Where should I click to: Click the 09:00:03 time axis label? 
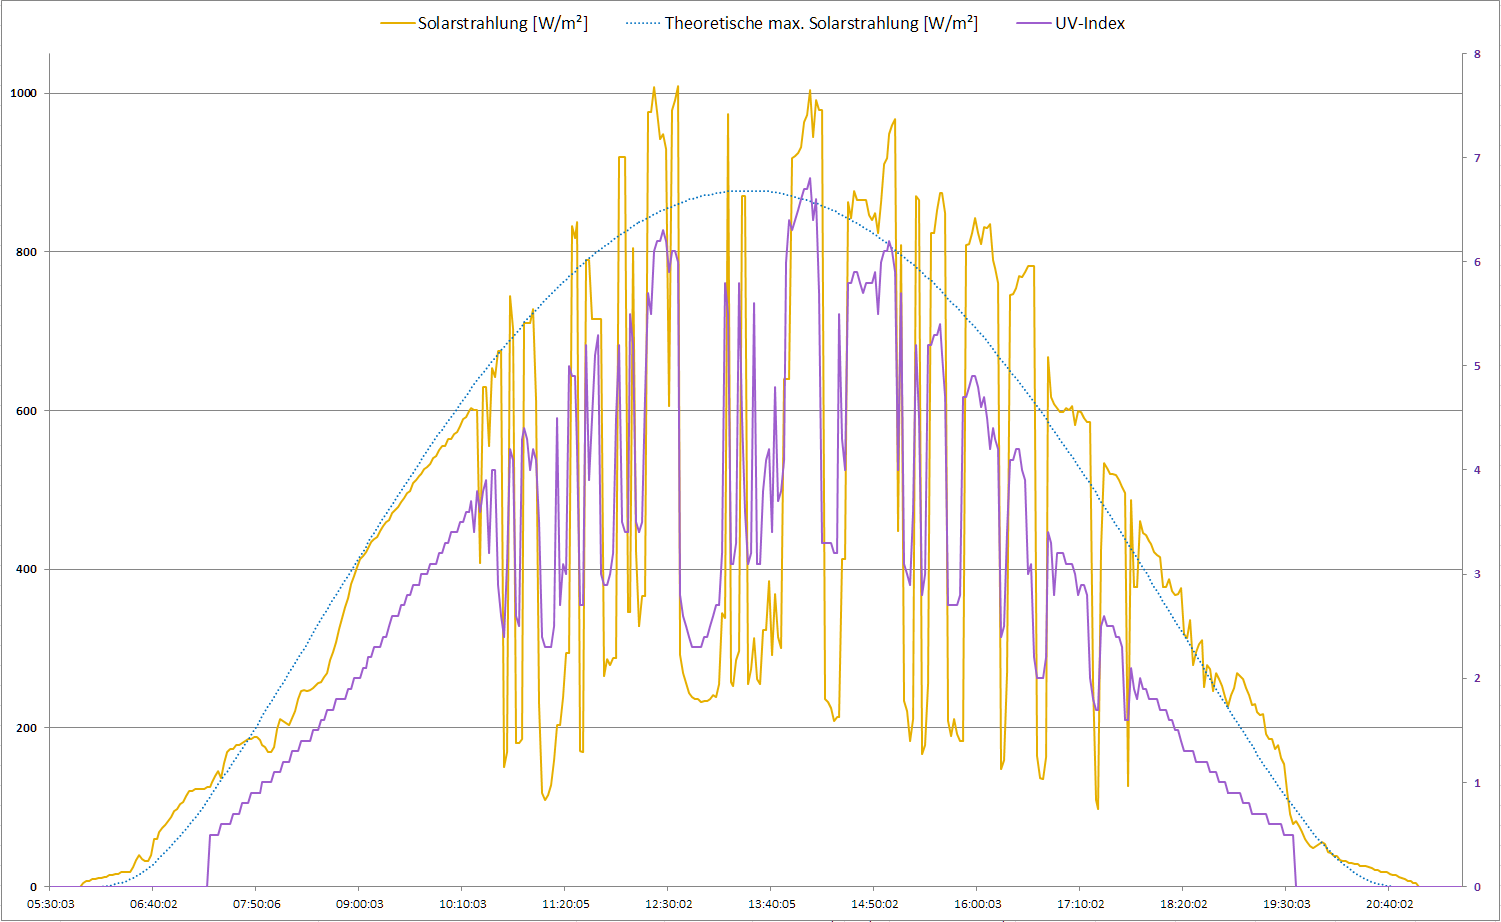click(359, 904)
